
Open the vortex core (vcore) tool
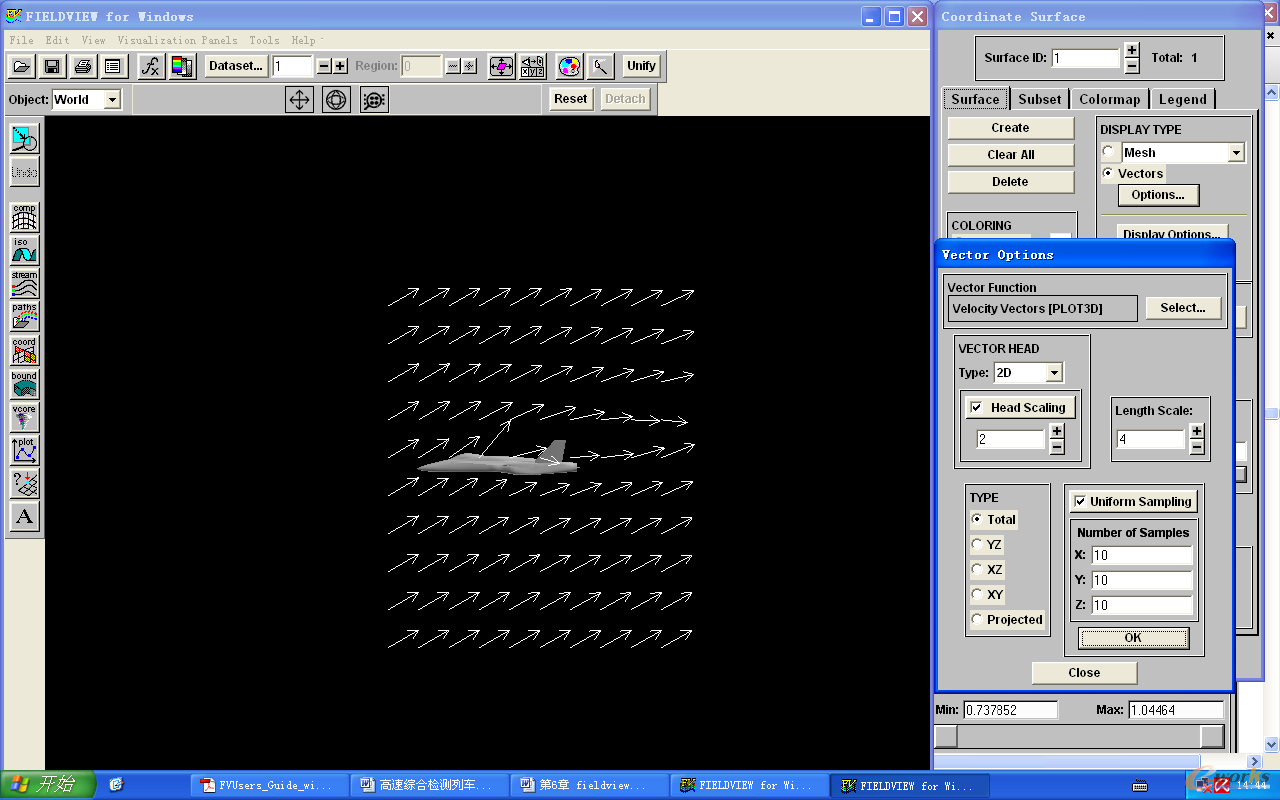point(24,417)
